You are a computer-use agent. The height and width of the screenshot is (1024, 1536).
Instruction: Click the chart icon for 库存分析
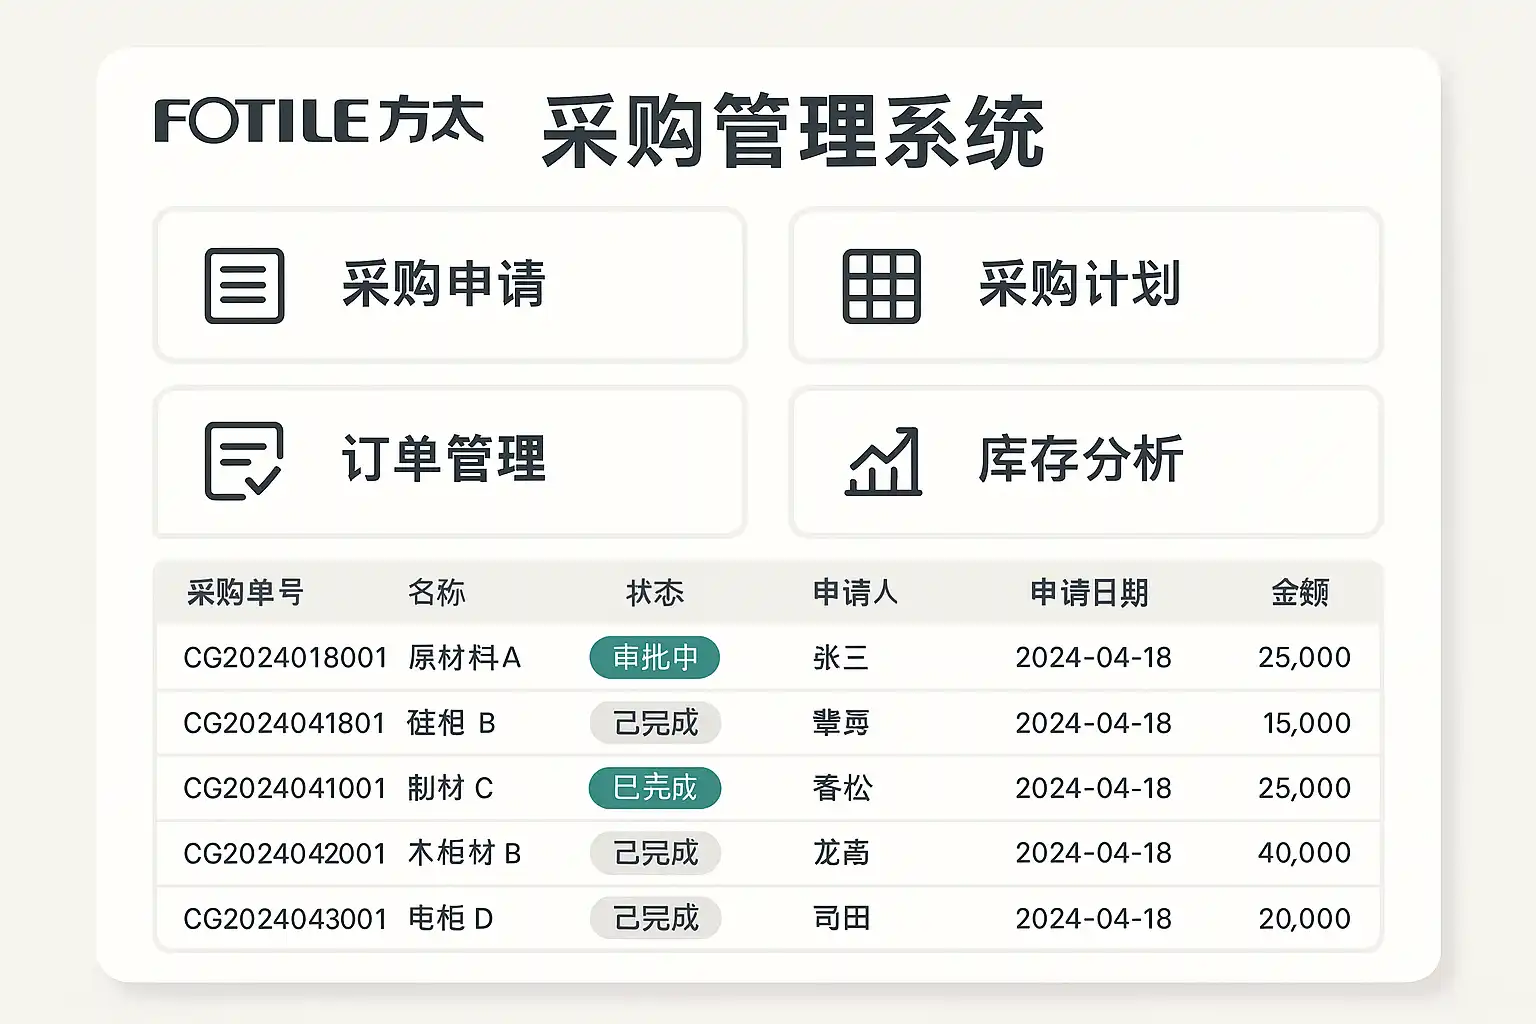coord(883,461)
